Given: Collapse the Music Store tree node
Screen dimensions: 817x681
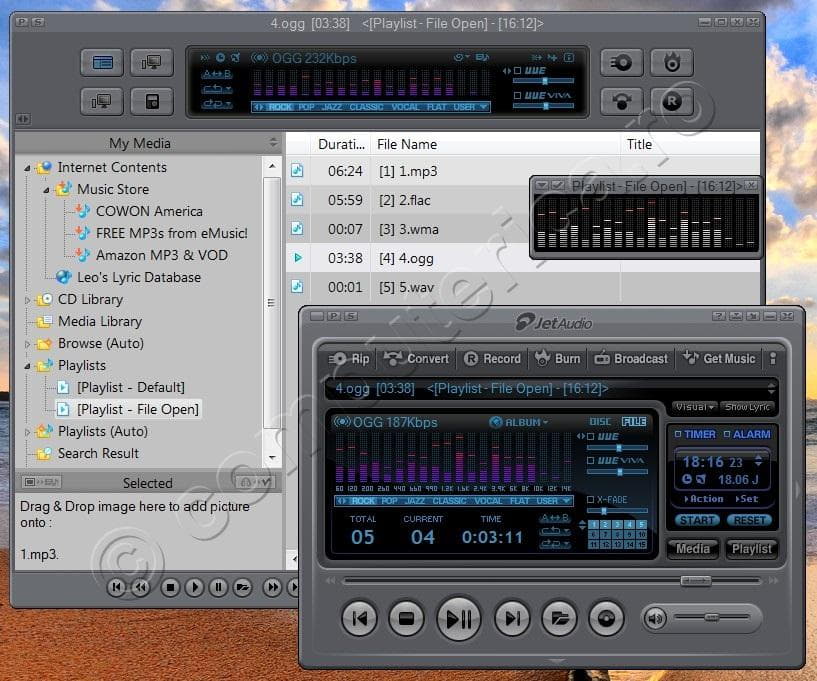Looking at the screenshot, I should click(46, 190).
